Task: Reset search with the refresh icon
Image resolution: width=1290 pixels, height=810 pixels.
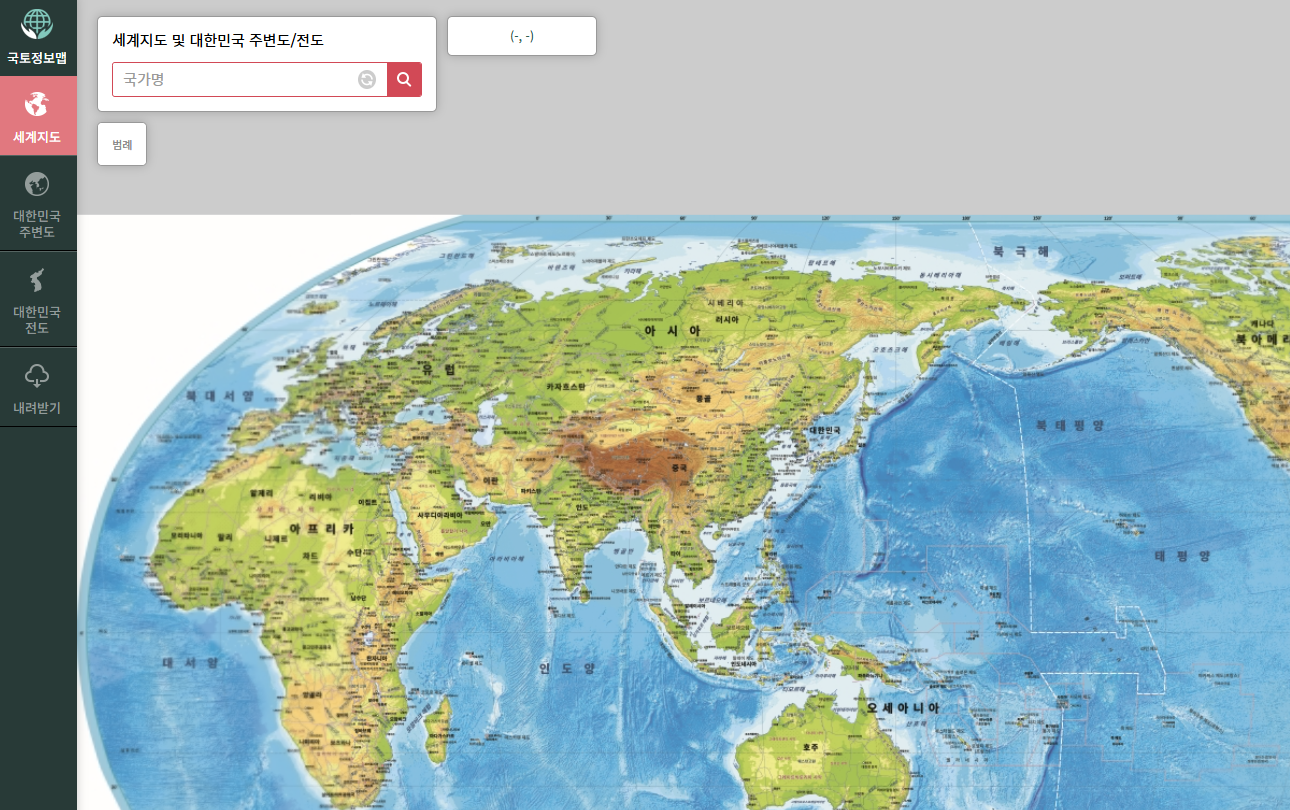Action: point(367,80)
